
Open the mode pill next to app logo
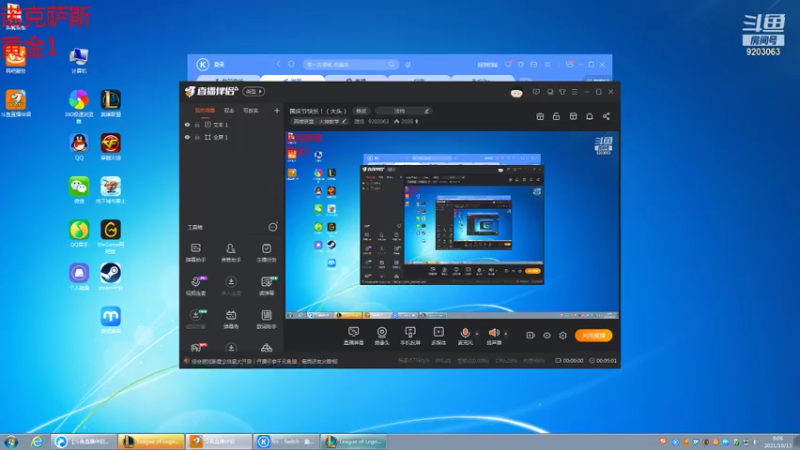click(x=254, y=92)
